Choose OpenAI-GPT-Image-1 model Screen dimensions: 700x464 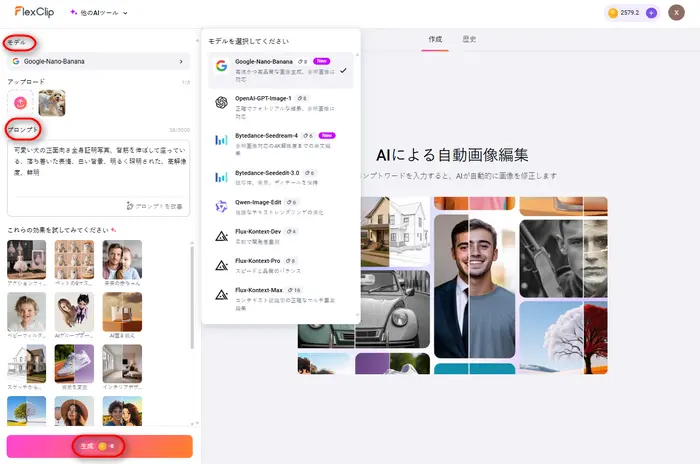(x=280, y=107)
